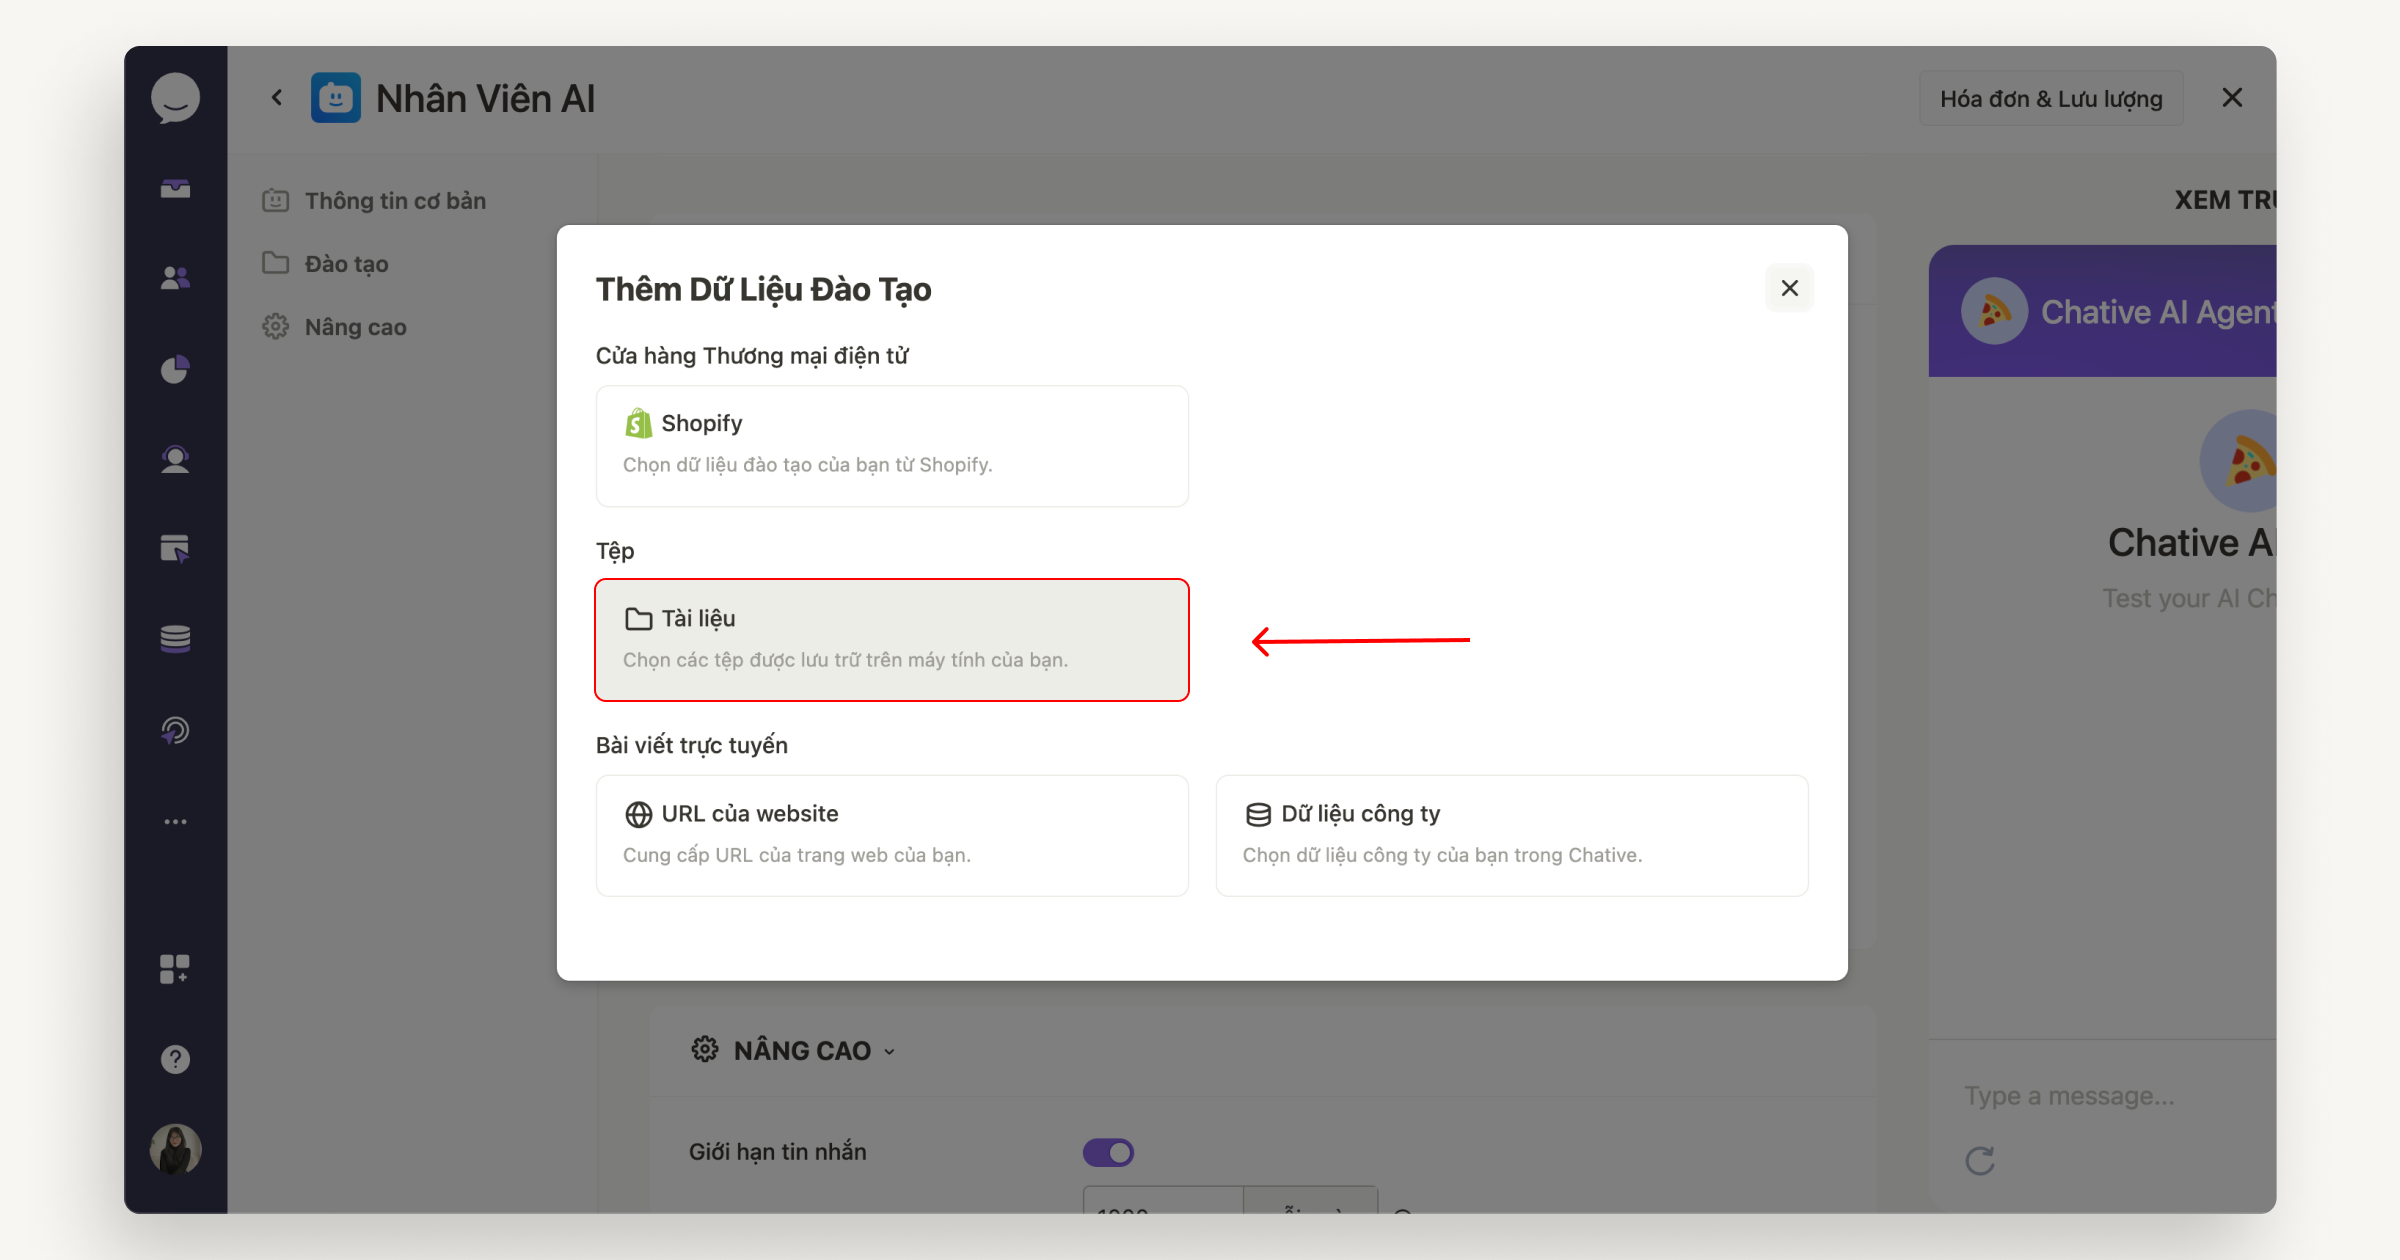This screenshot has width=2400, height=1260.
Task: Open the database stack icon in sidebar
Action: click(175, 639)
